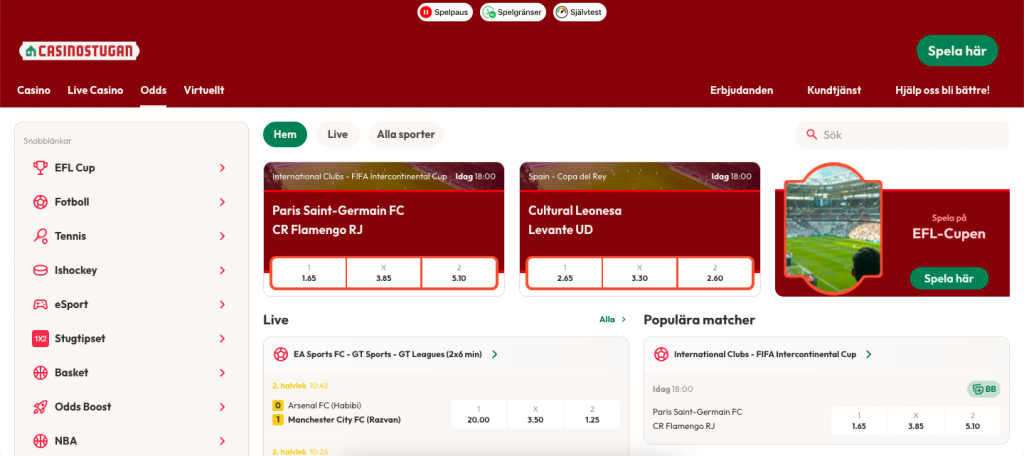Screen dimensions: 1024x456
Task: Click football icon beside EA Sports FC league
Action: [281, 354]
